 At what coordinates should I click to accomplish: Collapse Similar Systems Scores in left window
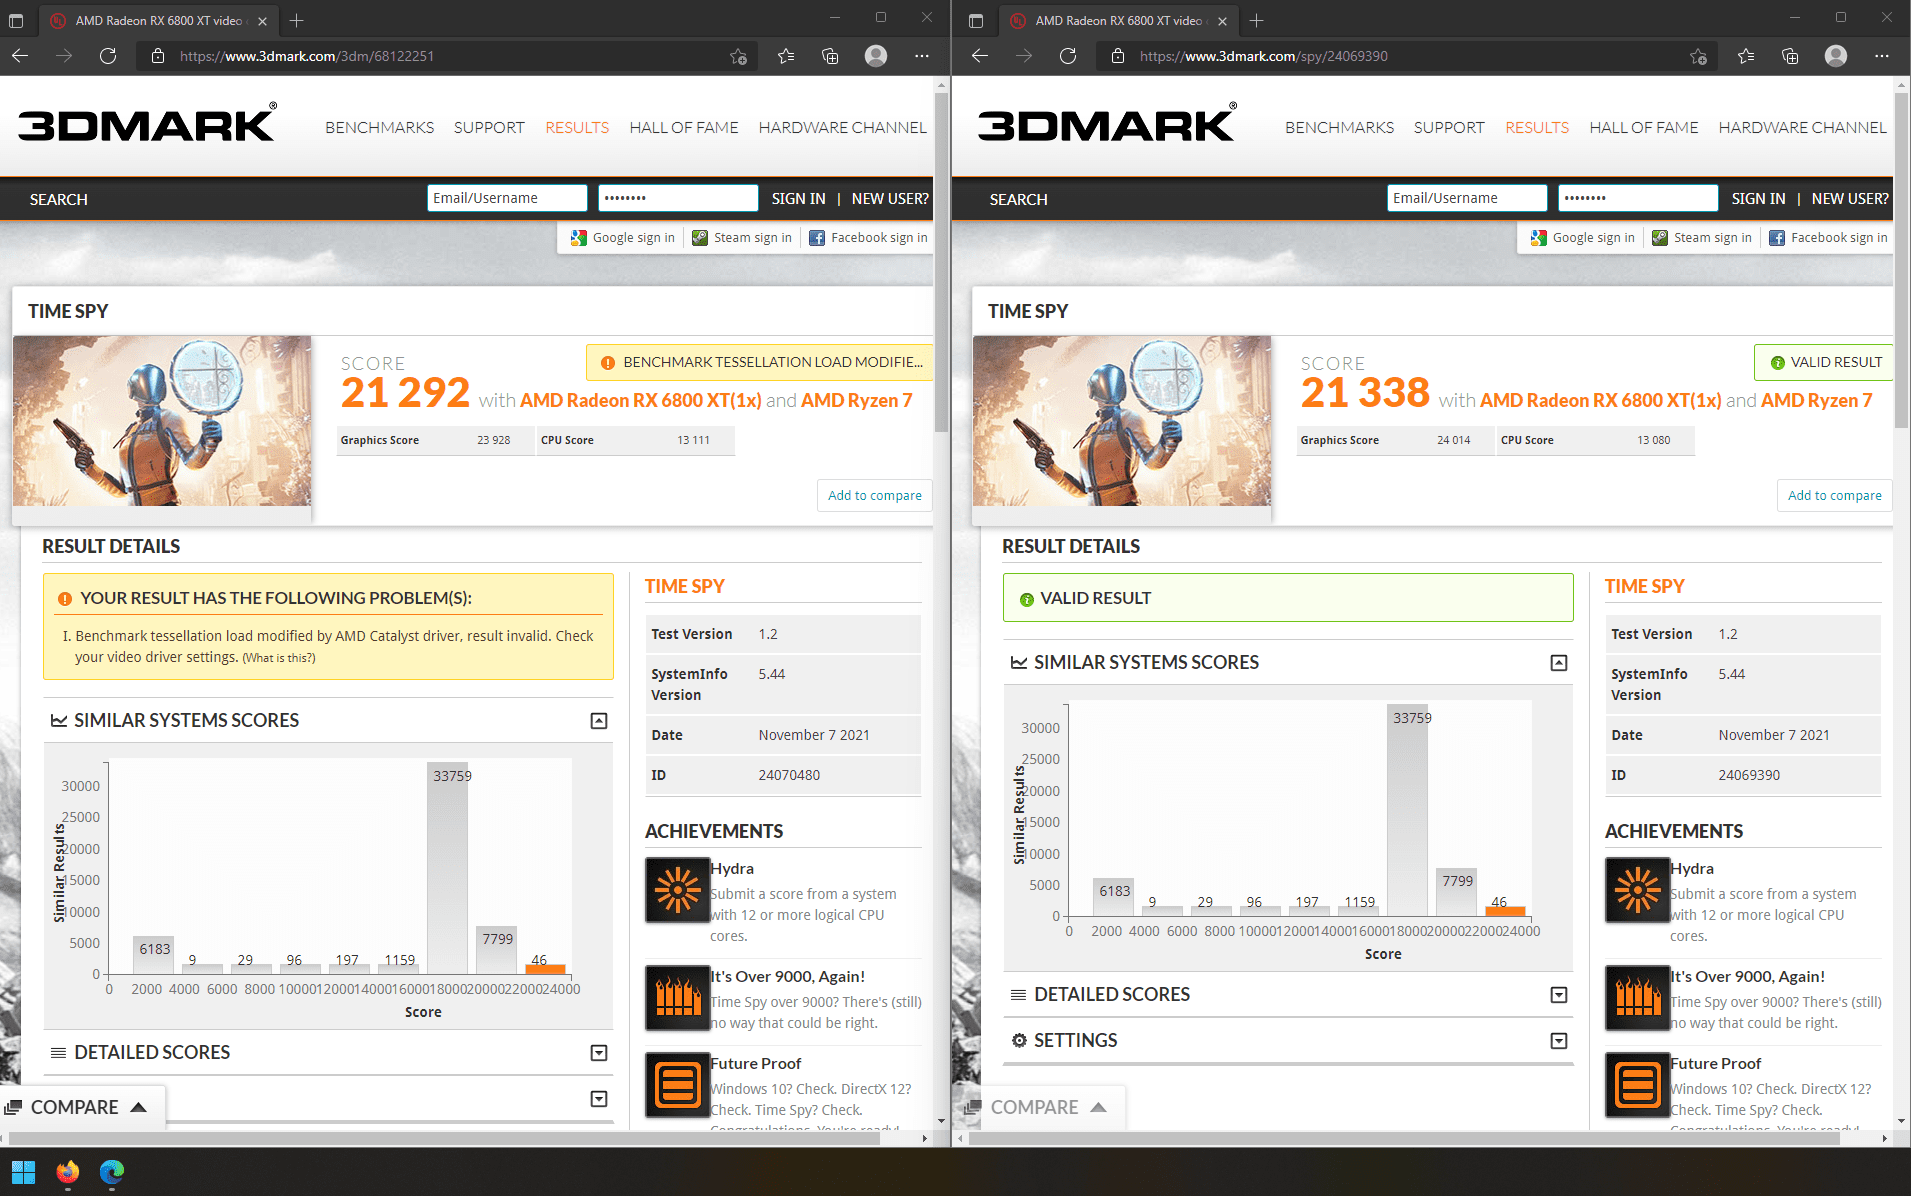pyautogui.click(x=598, y=721)
